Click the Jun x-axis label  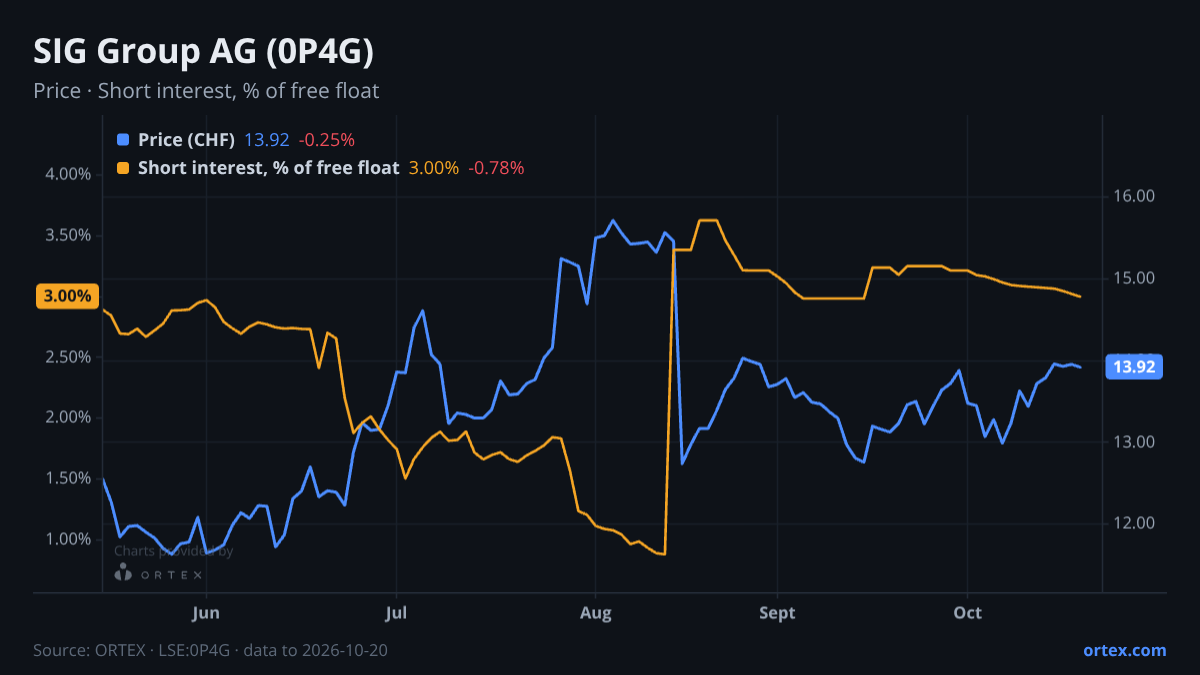205,612
